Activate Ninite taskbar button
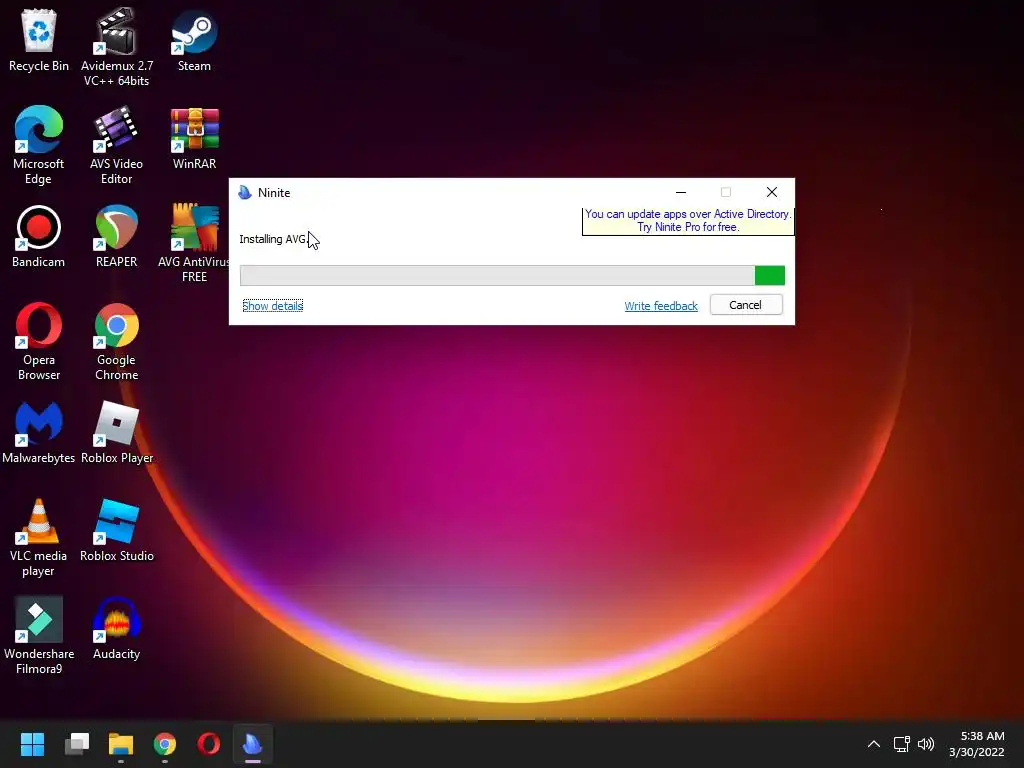 [x=253, y=744]
